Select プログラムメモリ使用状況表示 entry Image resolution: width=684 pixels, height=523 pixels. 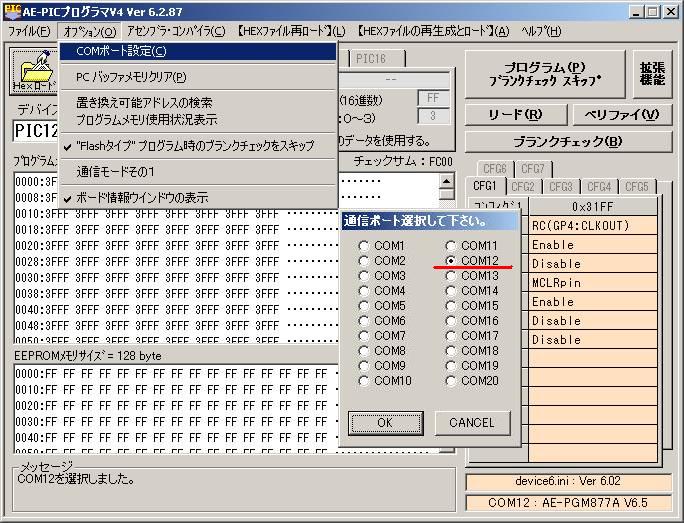tap(198, 120)
